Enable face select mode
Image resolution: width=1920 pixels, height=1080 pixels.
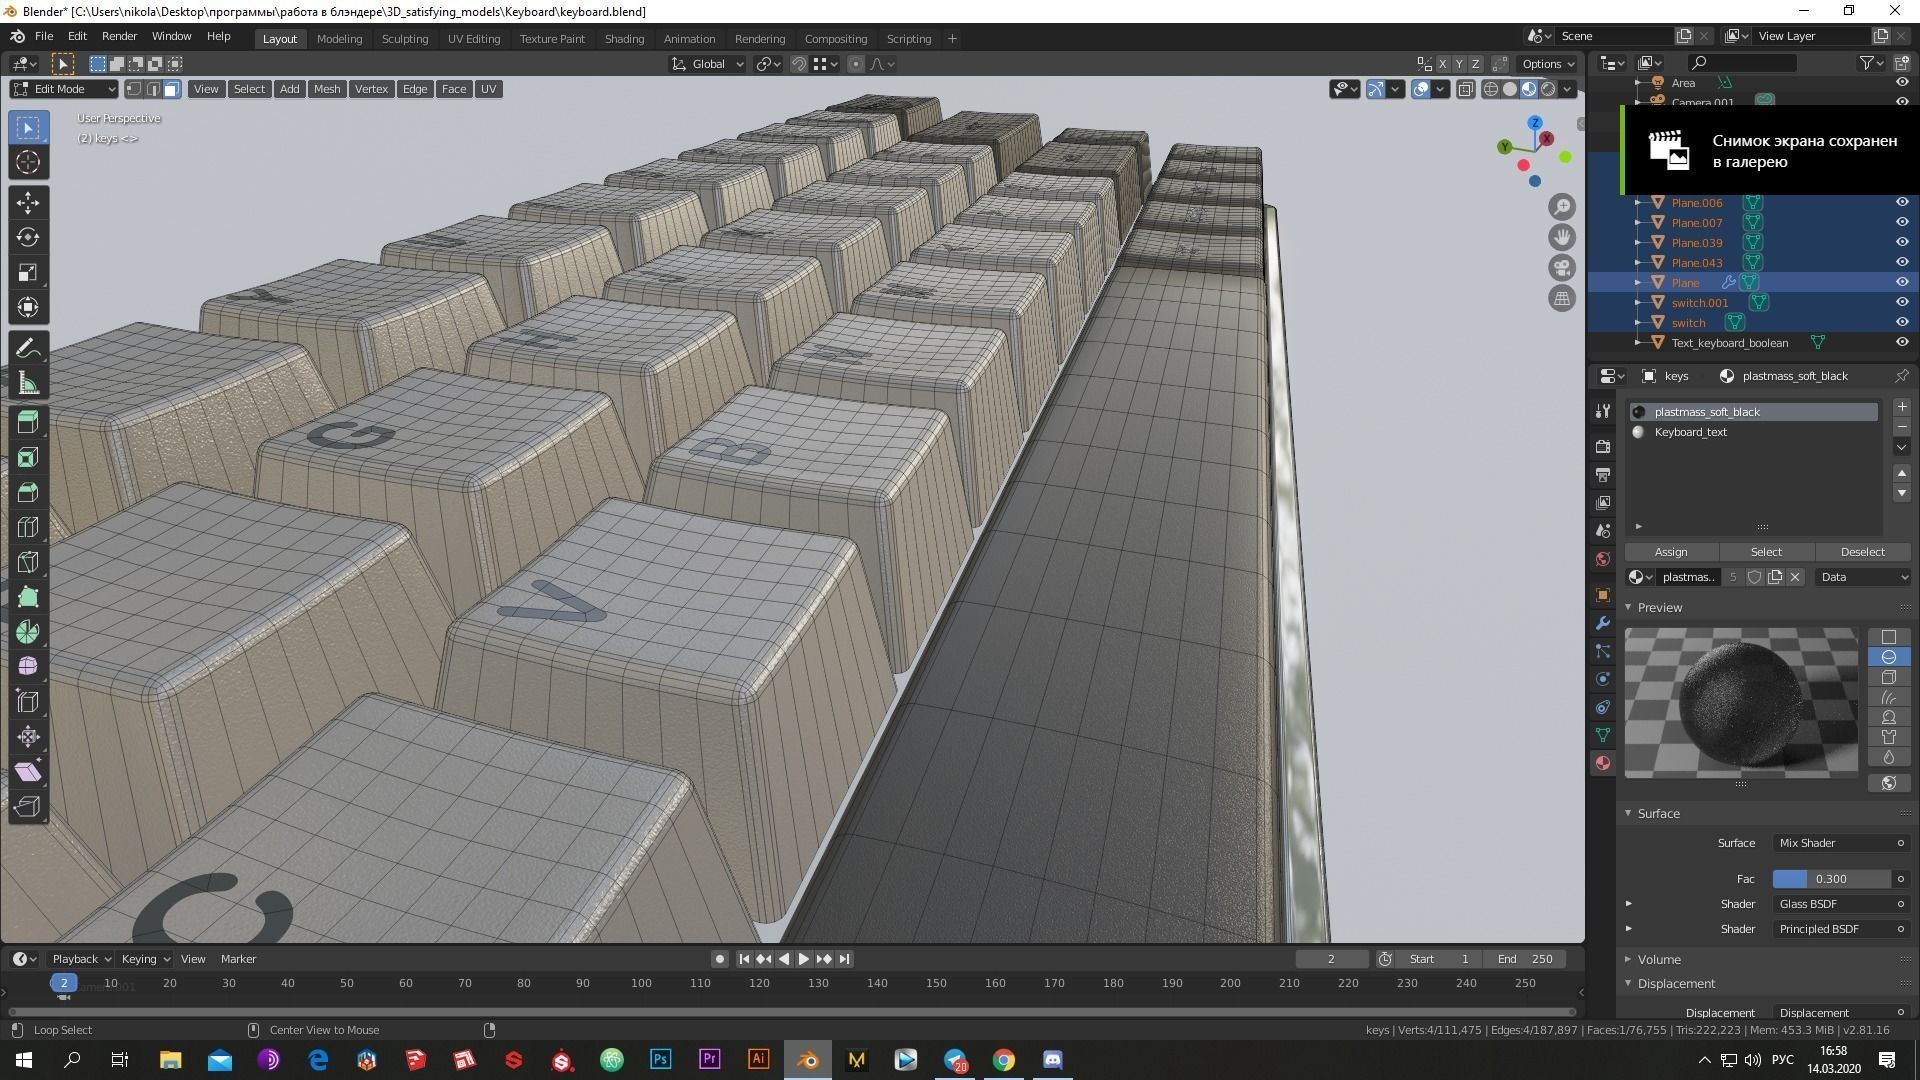point(171,89)
